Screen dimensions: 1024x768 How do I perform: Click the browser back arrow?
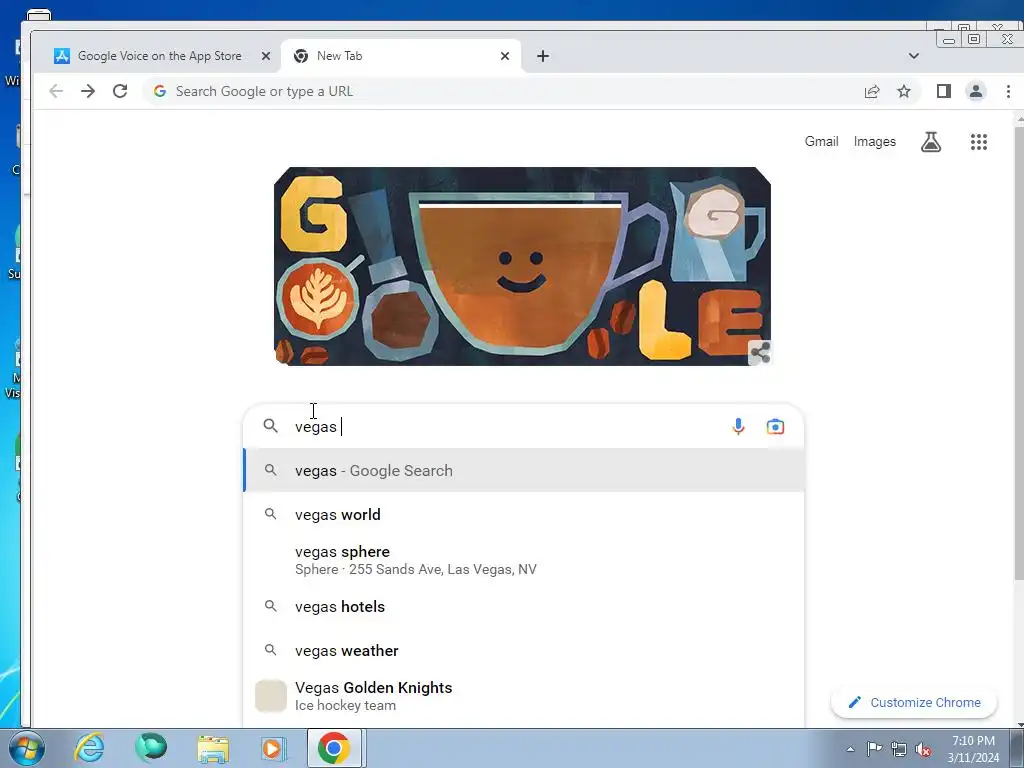pyautogui.click(x=56, y=91)
